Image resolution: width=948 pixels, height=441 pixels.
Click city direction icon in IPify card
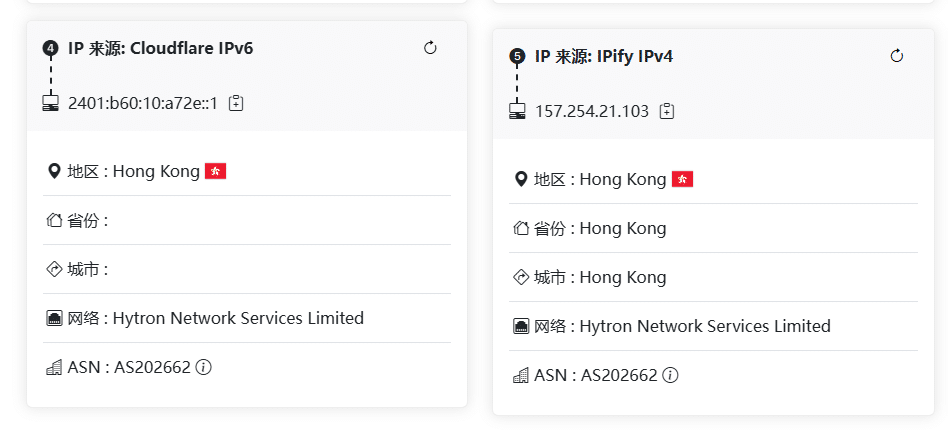(521, 277)
